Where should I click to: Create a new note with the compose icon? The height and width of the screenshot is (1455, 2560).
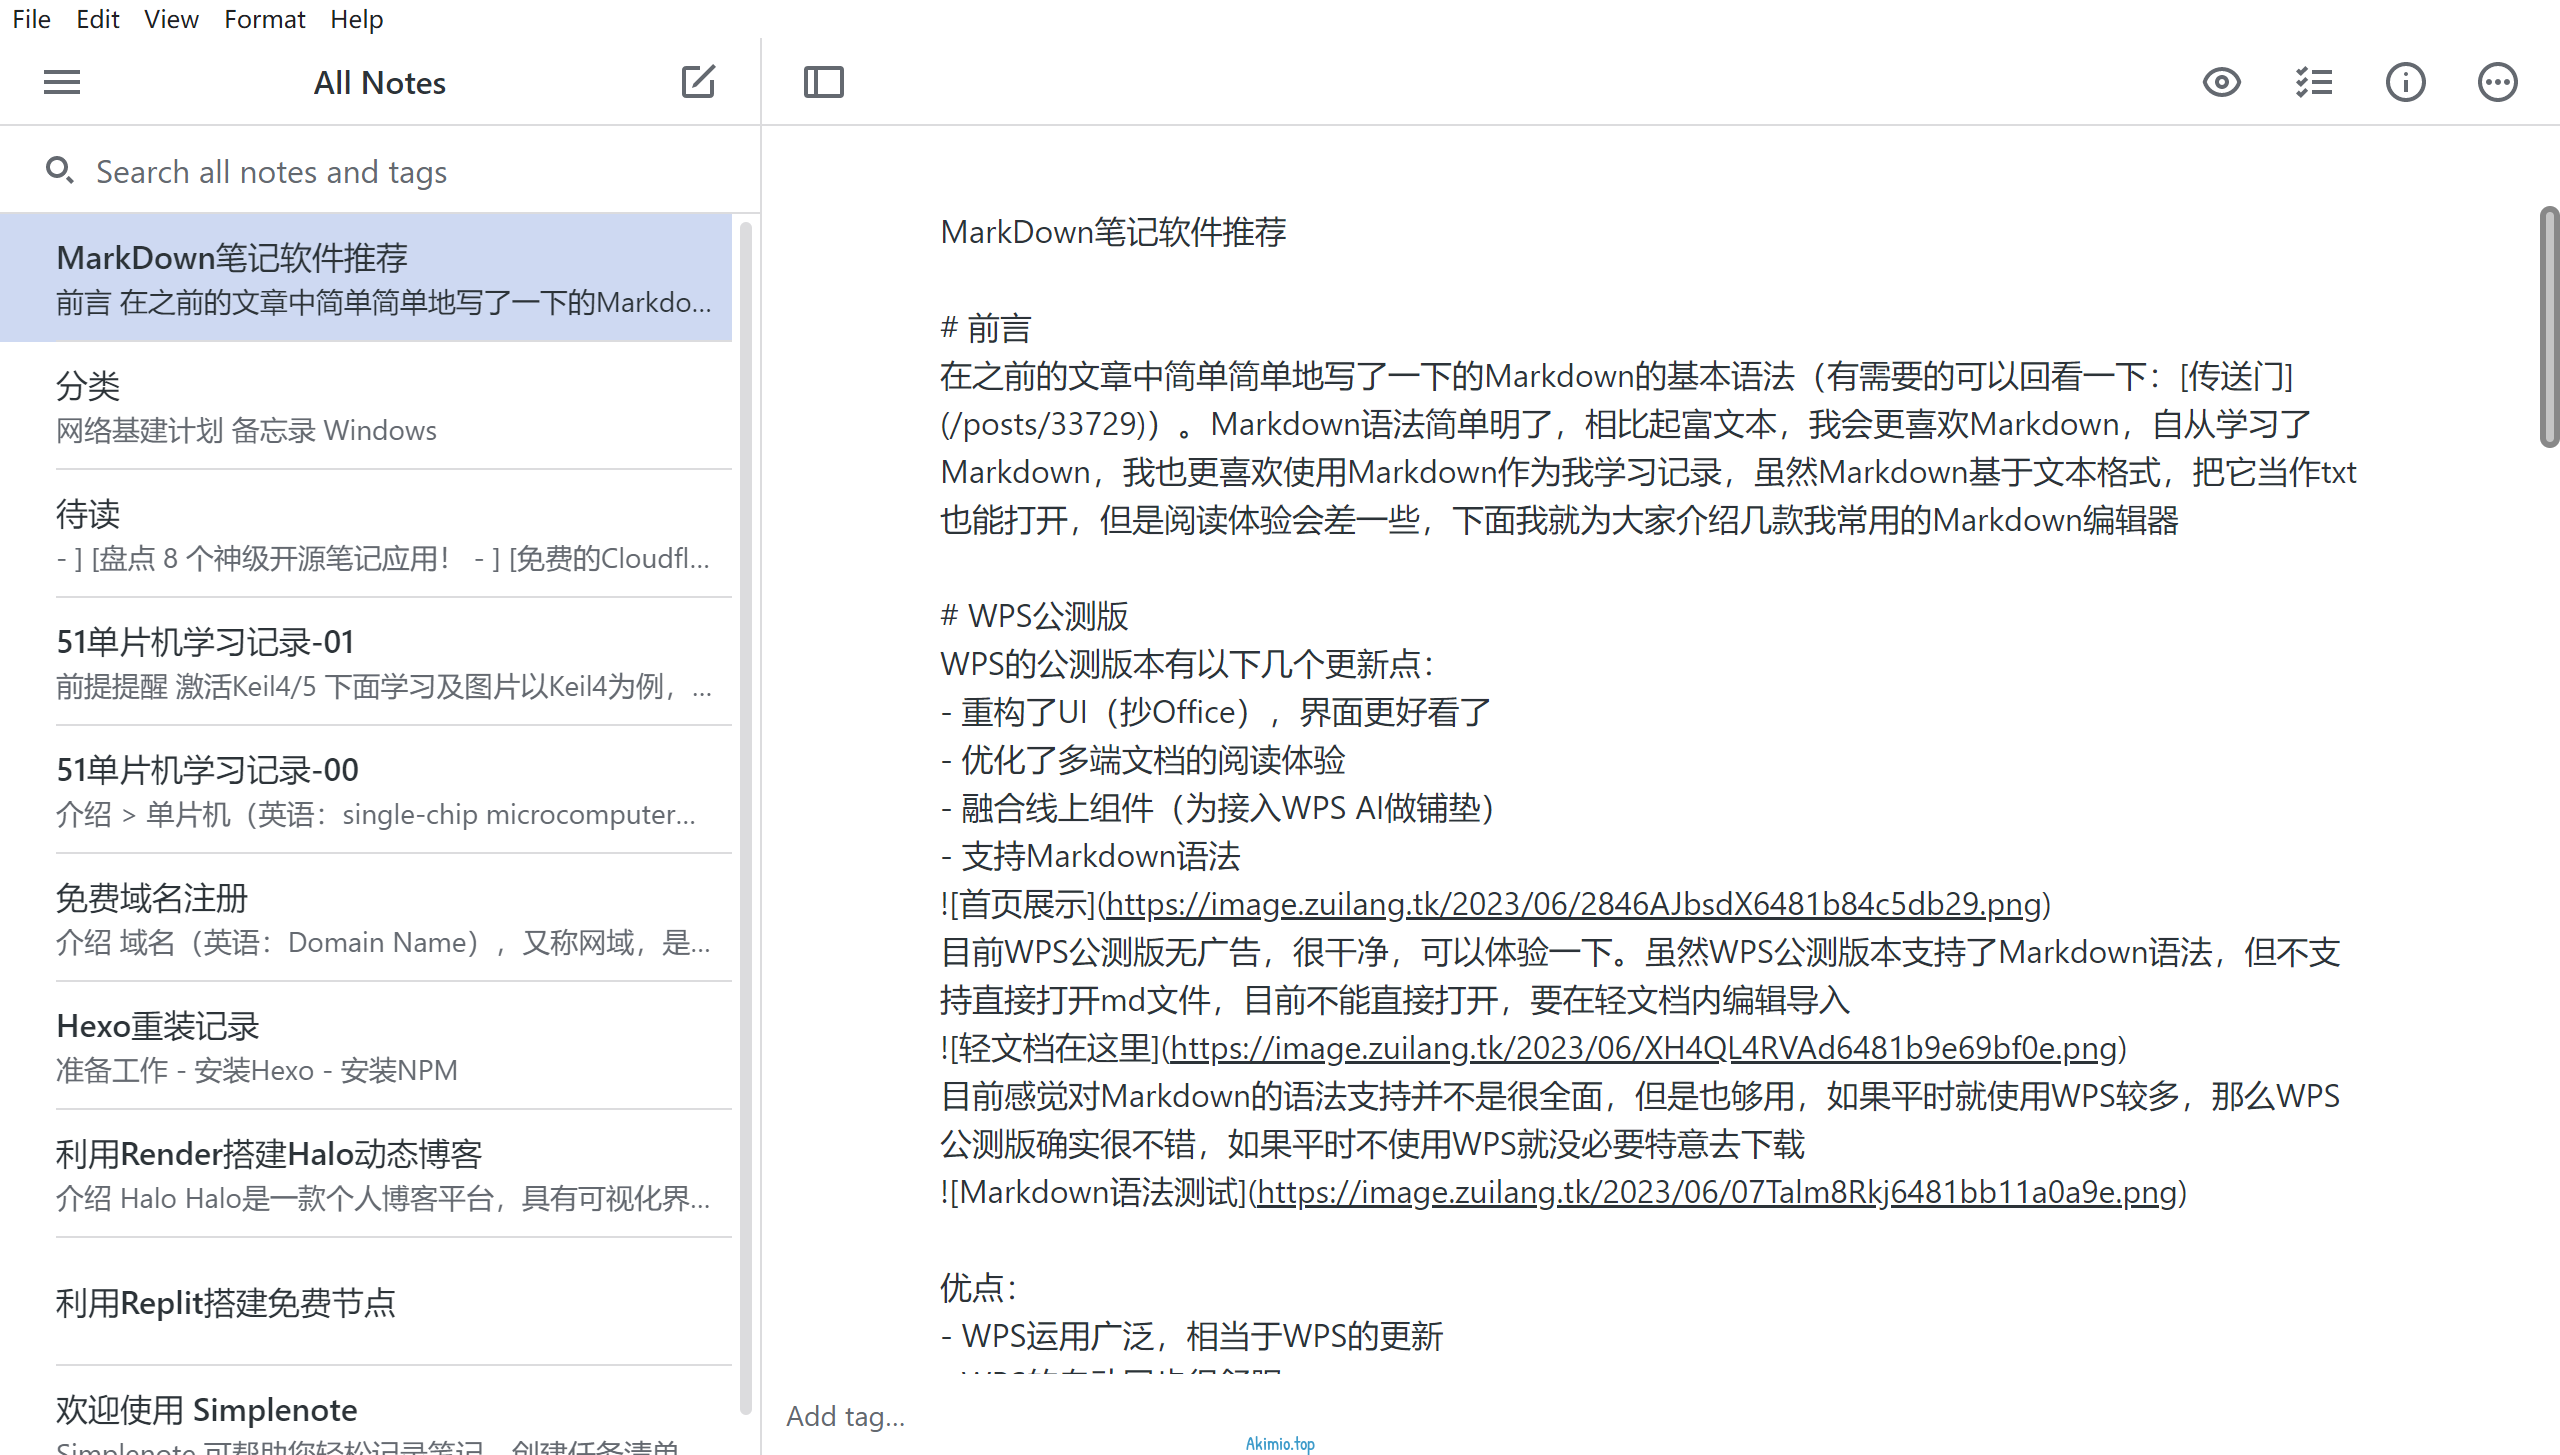[698, 82]
